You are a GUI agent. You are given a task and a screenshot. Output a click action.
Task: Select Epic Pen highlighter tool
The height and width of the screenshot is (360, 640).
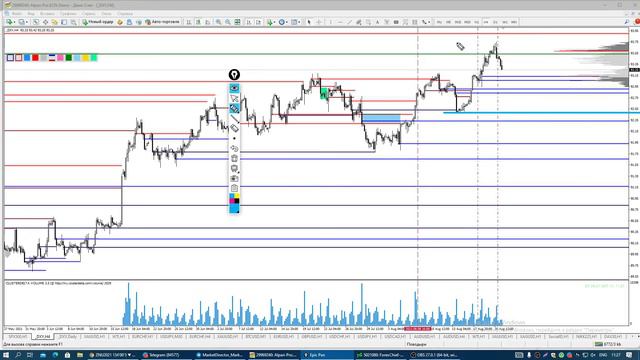234,108
